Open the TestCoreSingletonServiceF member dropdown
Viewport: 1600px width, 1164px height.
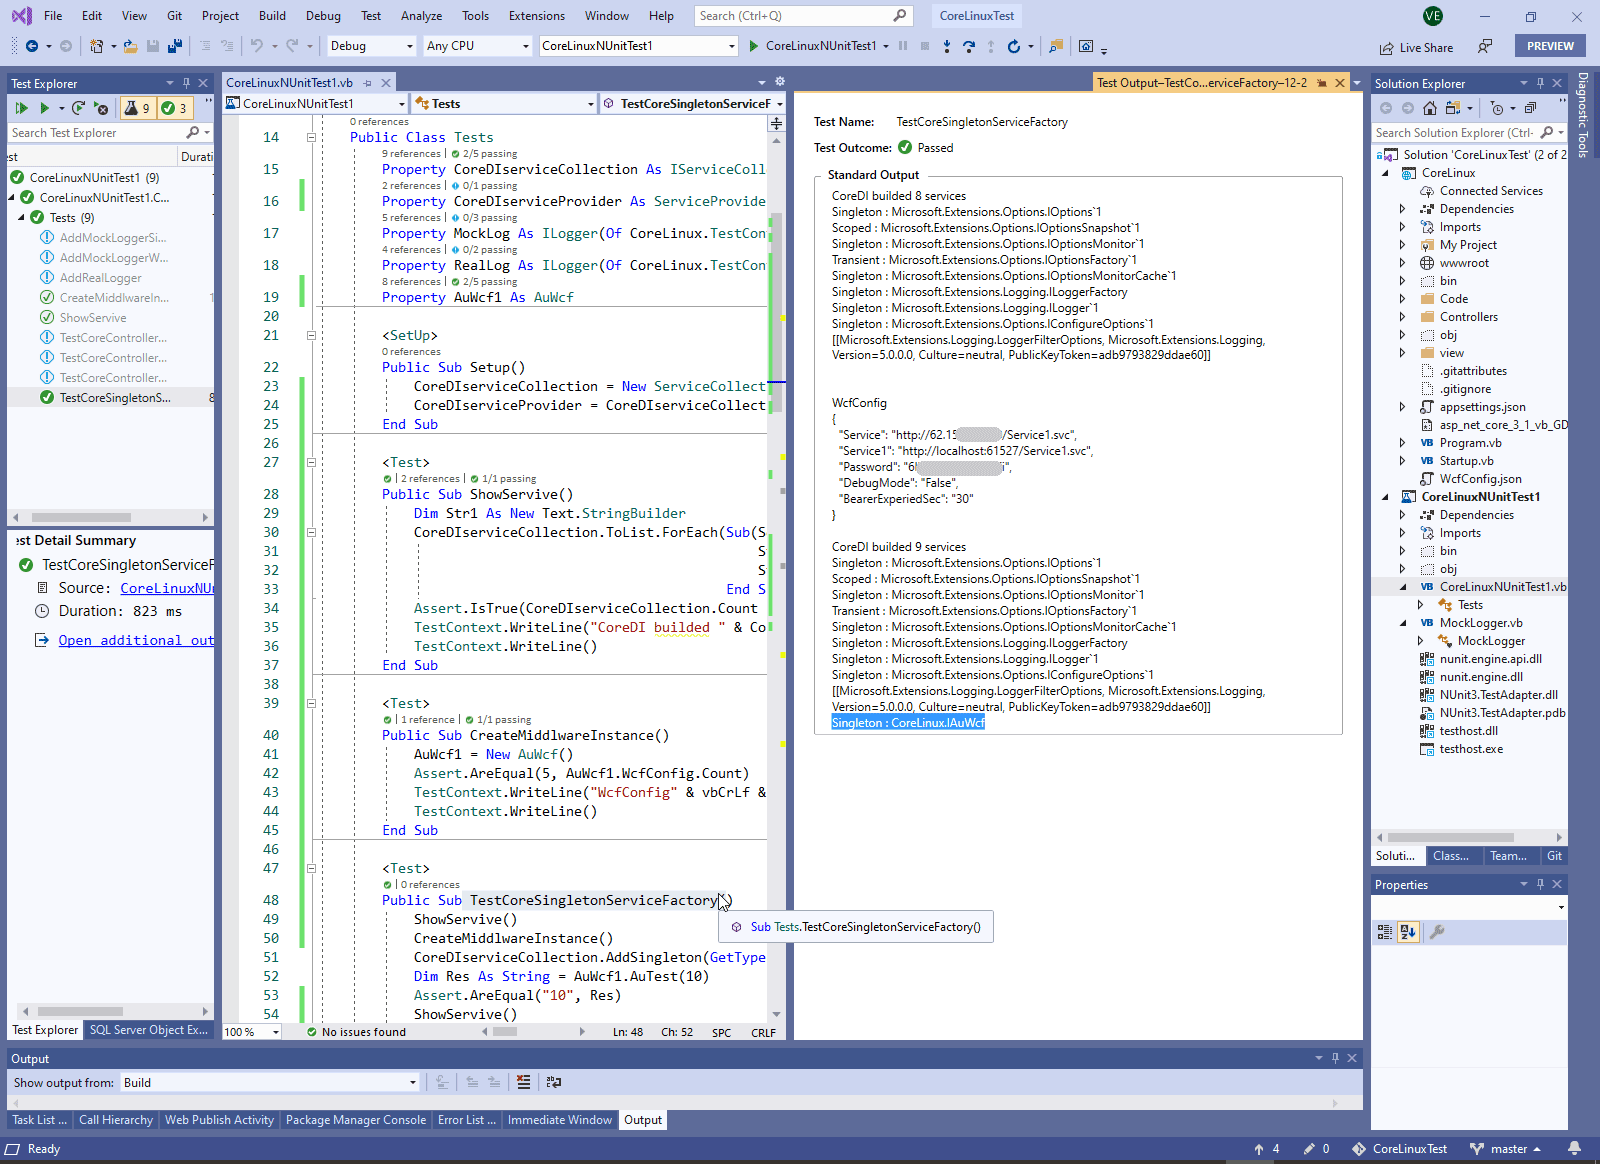tap(694, 104)
